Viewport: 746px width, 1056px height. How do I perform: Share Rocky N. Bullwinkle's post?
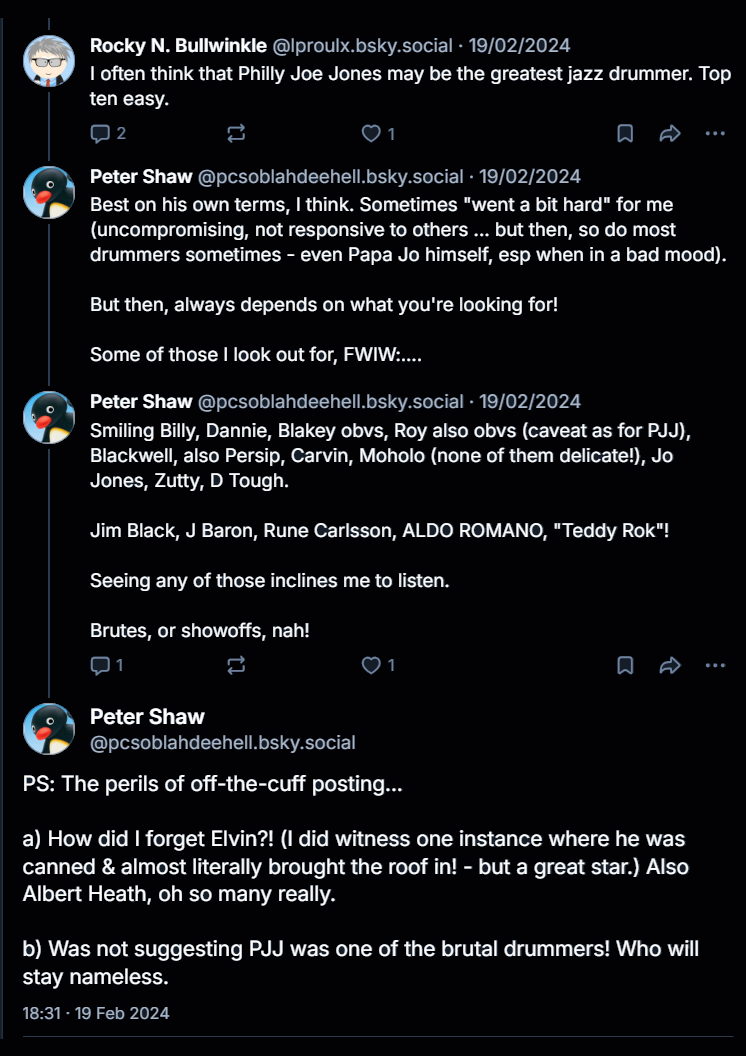point(670,134)
